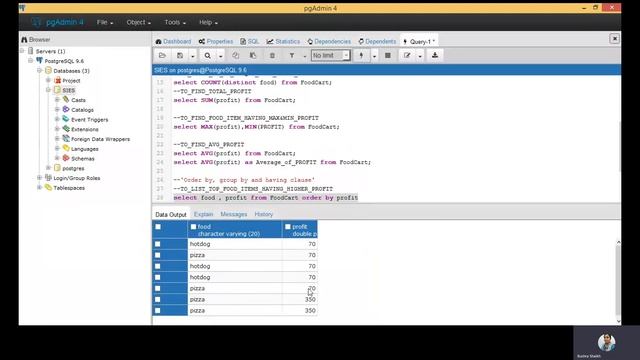
Task: Toggle the select-all checkbox in result header
Action: click(158, 227)
